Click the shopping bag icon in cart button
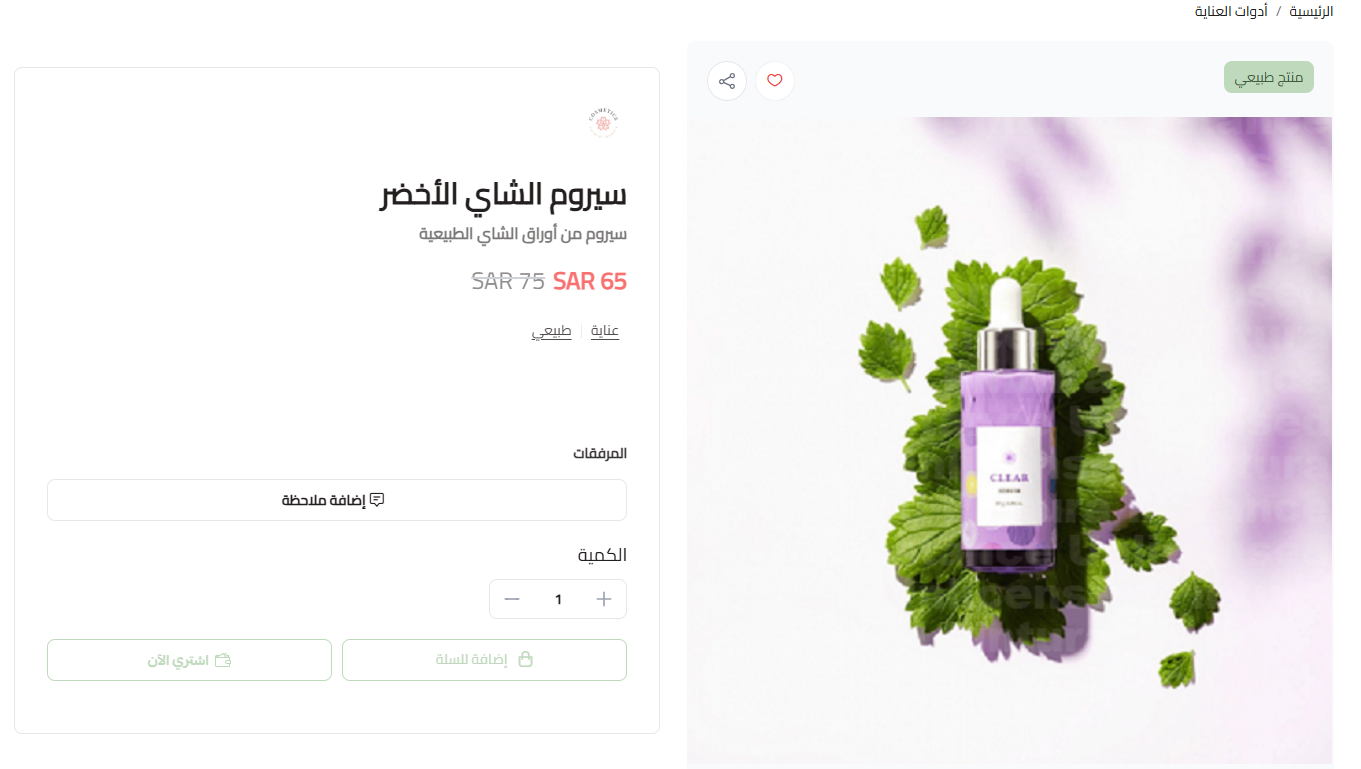The height and width of the screenshot is (769, 1361). 525,660
